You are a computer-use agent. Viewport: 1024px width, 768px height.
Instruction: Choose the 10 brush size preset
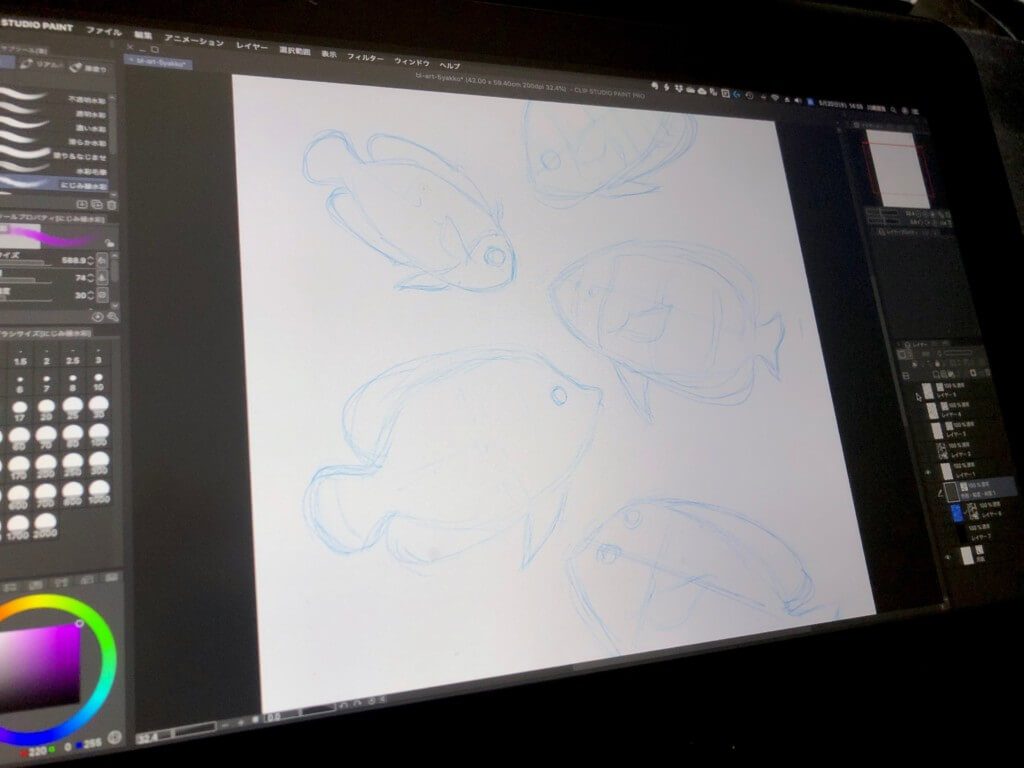coord(97,384)
